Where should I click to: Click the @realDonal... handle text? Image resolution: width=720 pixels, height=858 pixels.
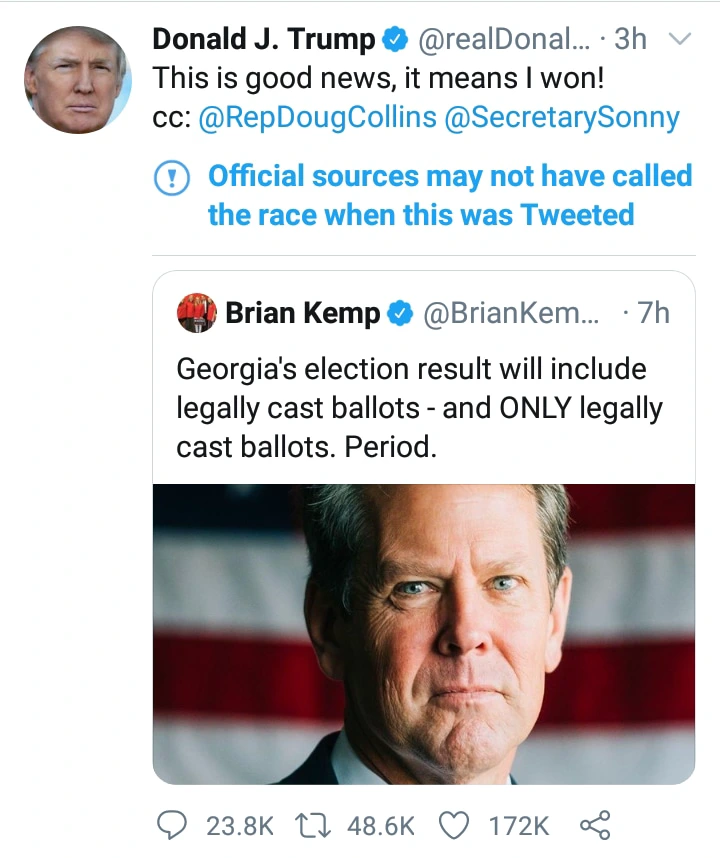(504, 39)
